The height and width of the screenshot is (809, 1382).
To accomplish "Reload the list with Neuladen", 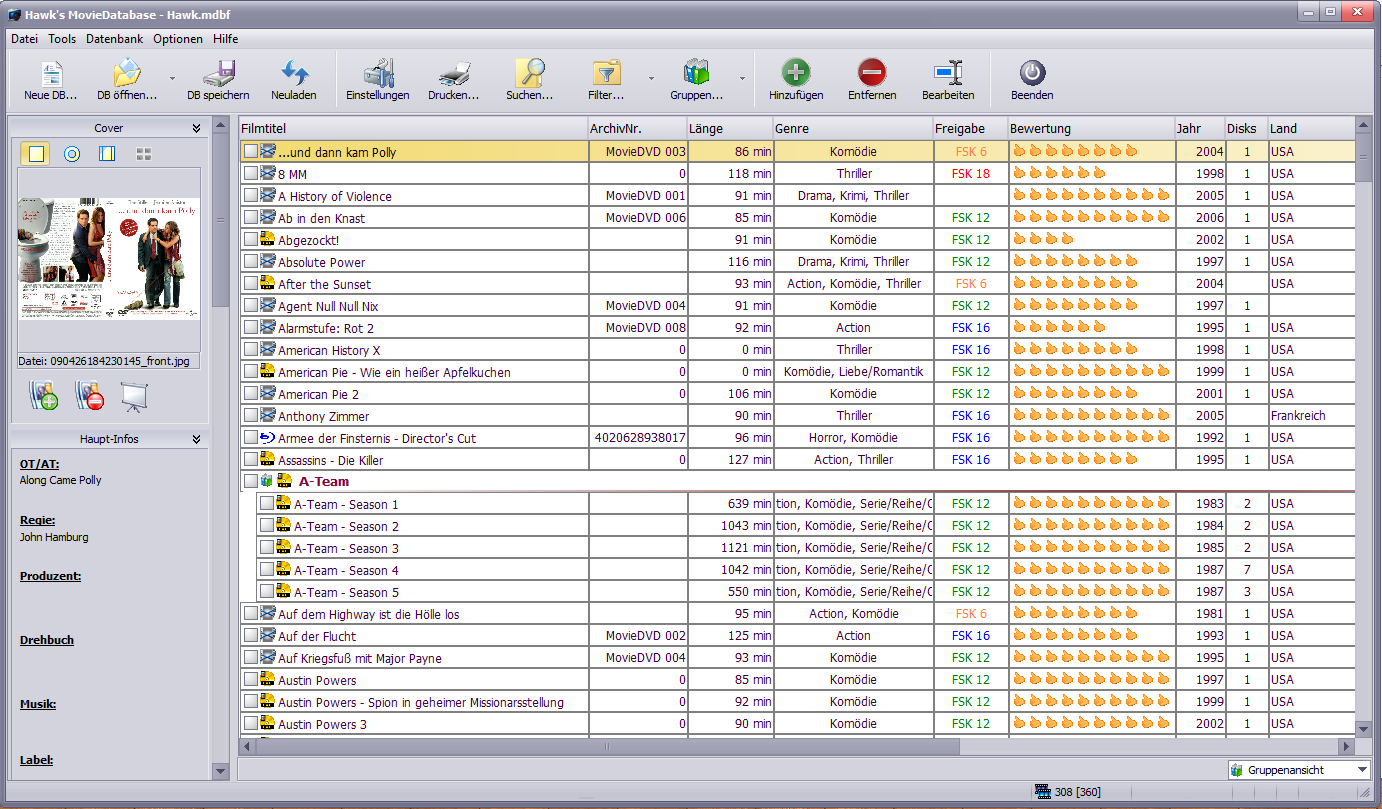I will [x=294, y=81].
